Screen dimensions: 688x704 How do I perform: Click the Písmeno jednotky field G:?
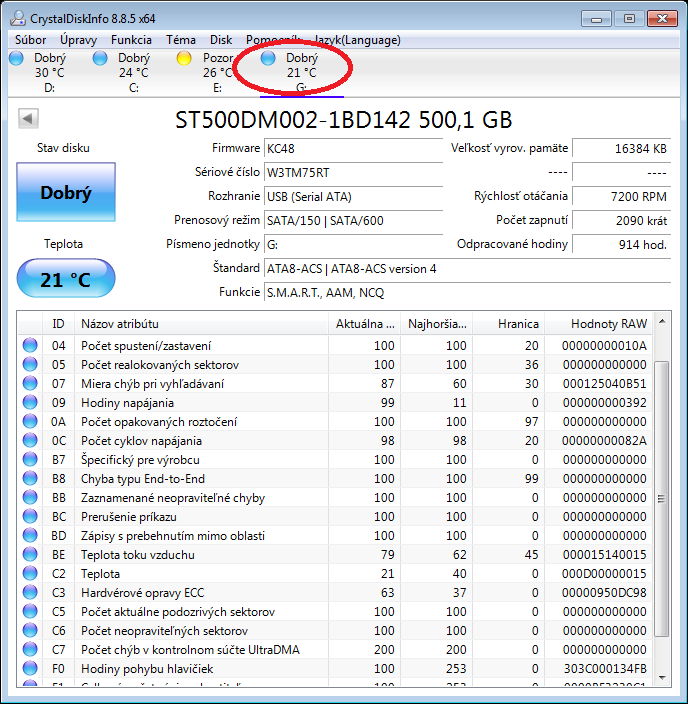coord(353,245)
